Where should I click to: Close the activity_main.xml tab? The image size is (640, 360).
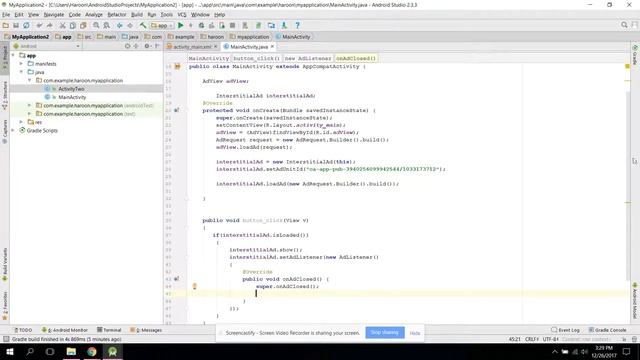click(x=216, y=47)
